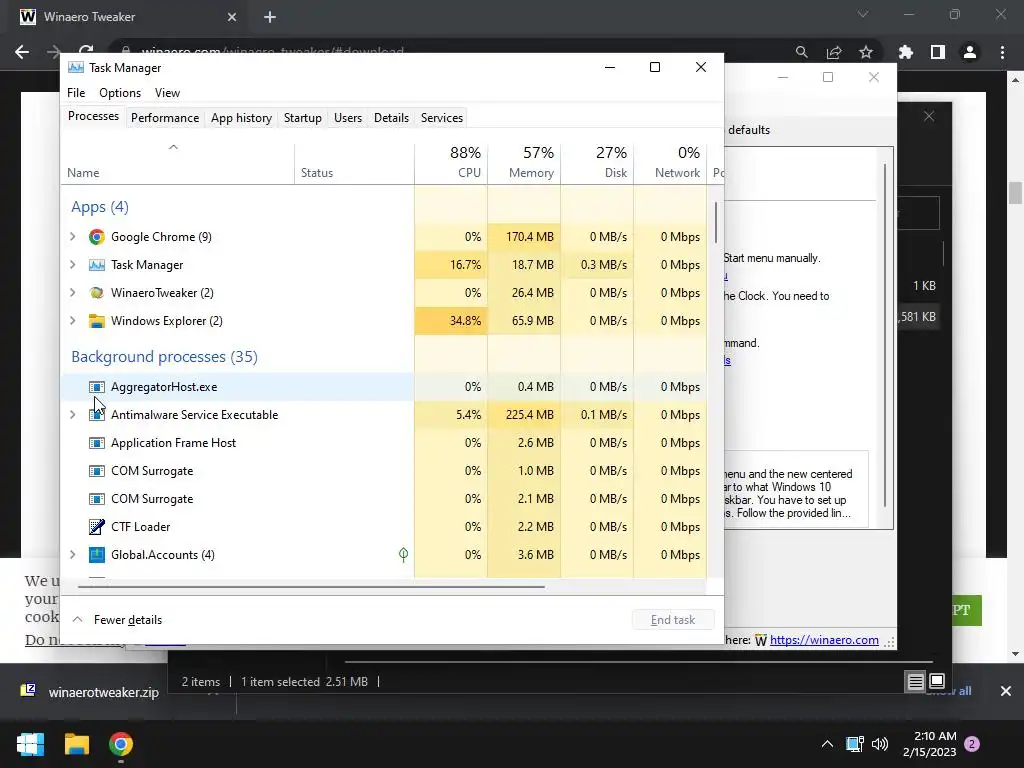
Task: Expand the Global.Accounts (4) group
Action: [73, 555]
